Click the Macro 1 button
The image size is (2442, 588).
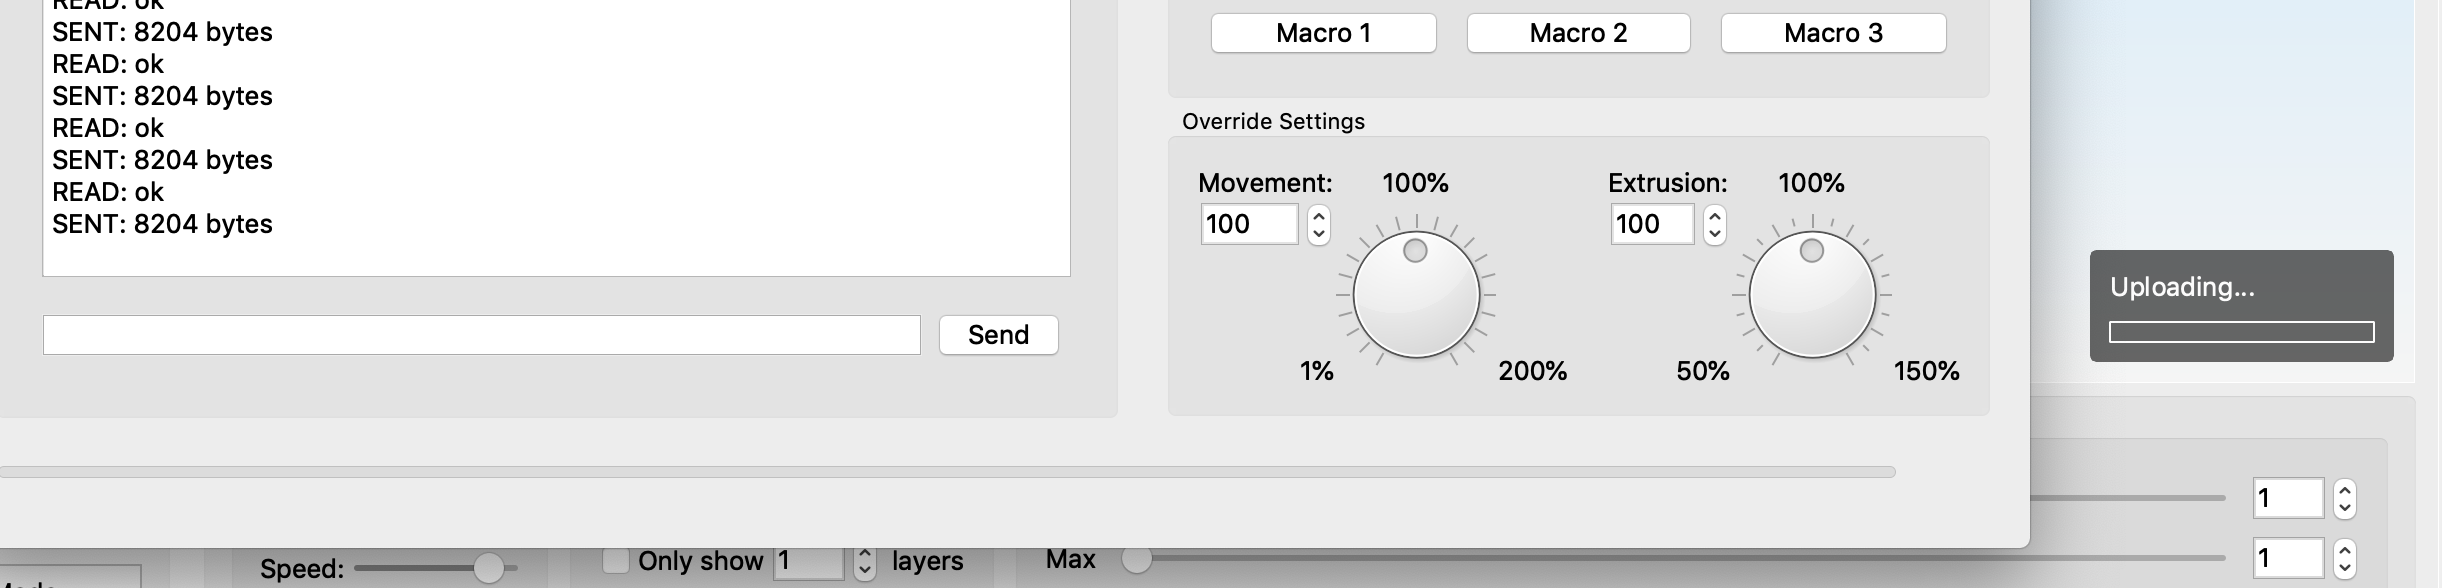pyautogui.click(x=1323, y=33)
